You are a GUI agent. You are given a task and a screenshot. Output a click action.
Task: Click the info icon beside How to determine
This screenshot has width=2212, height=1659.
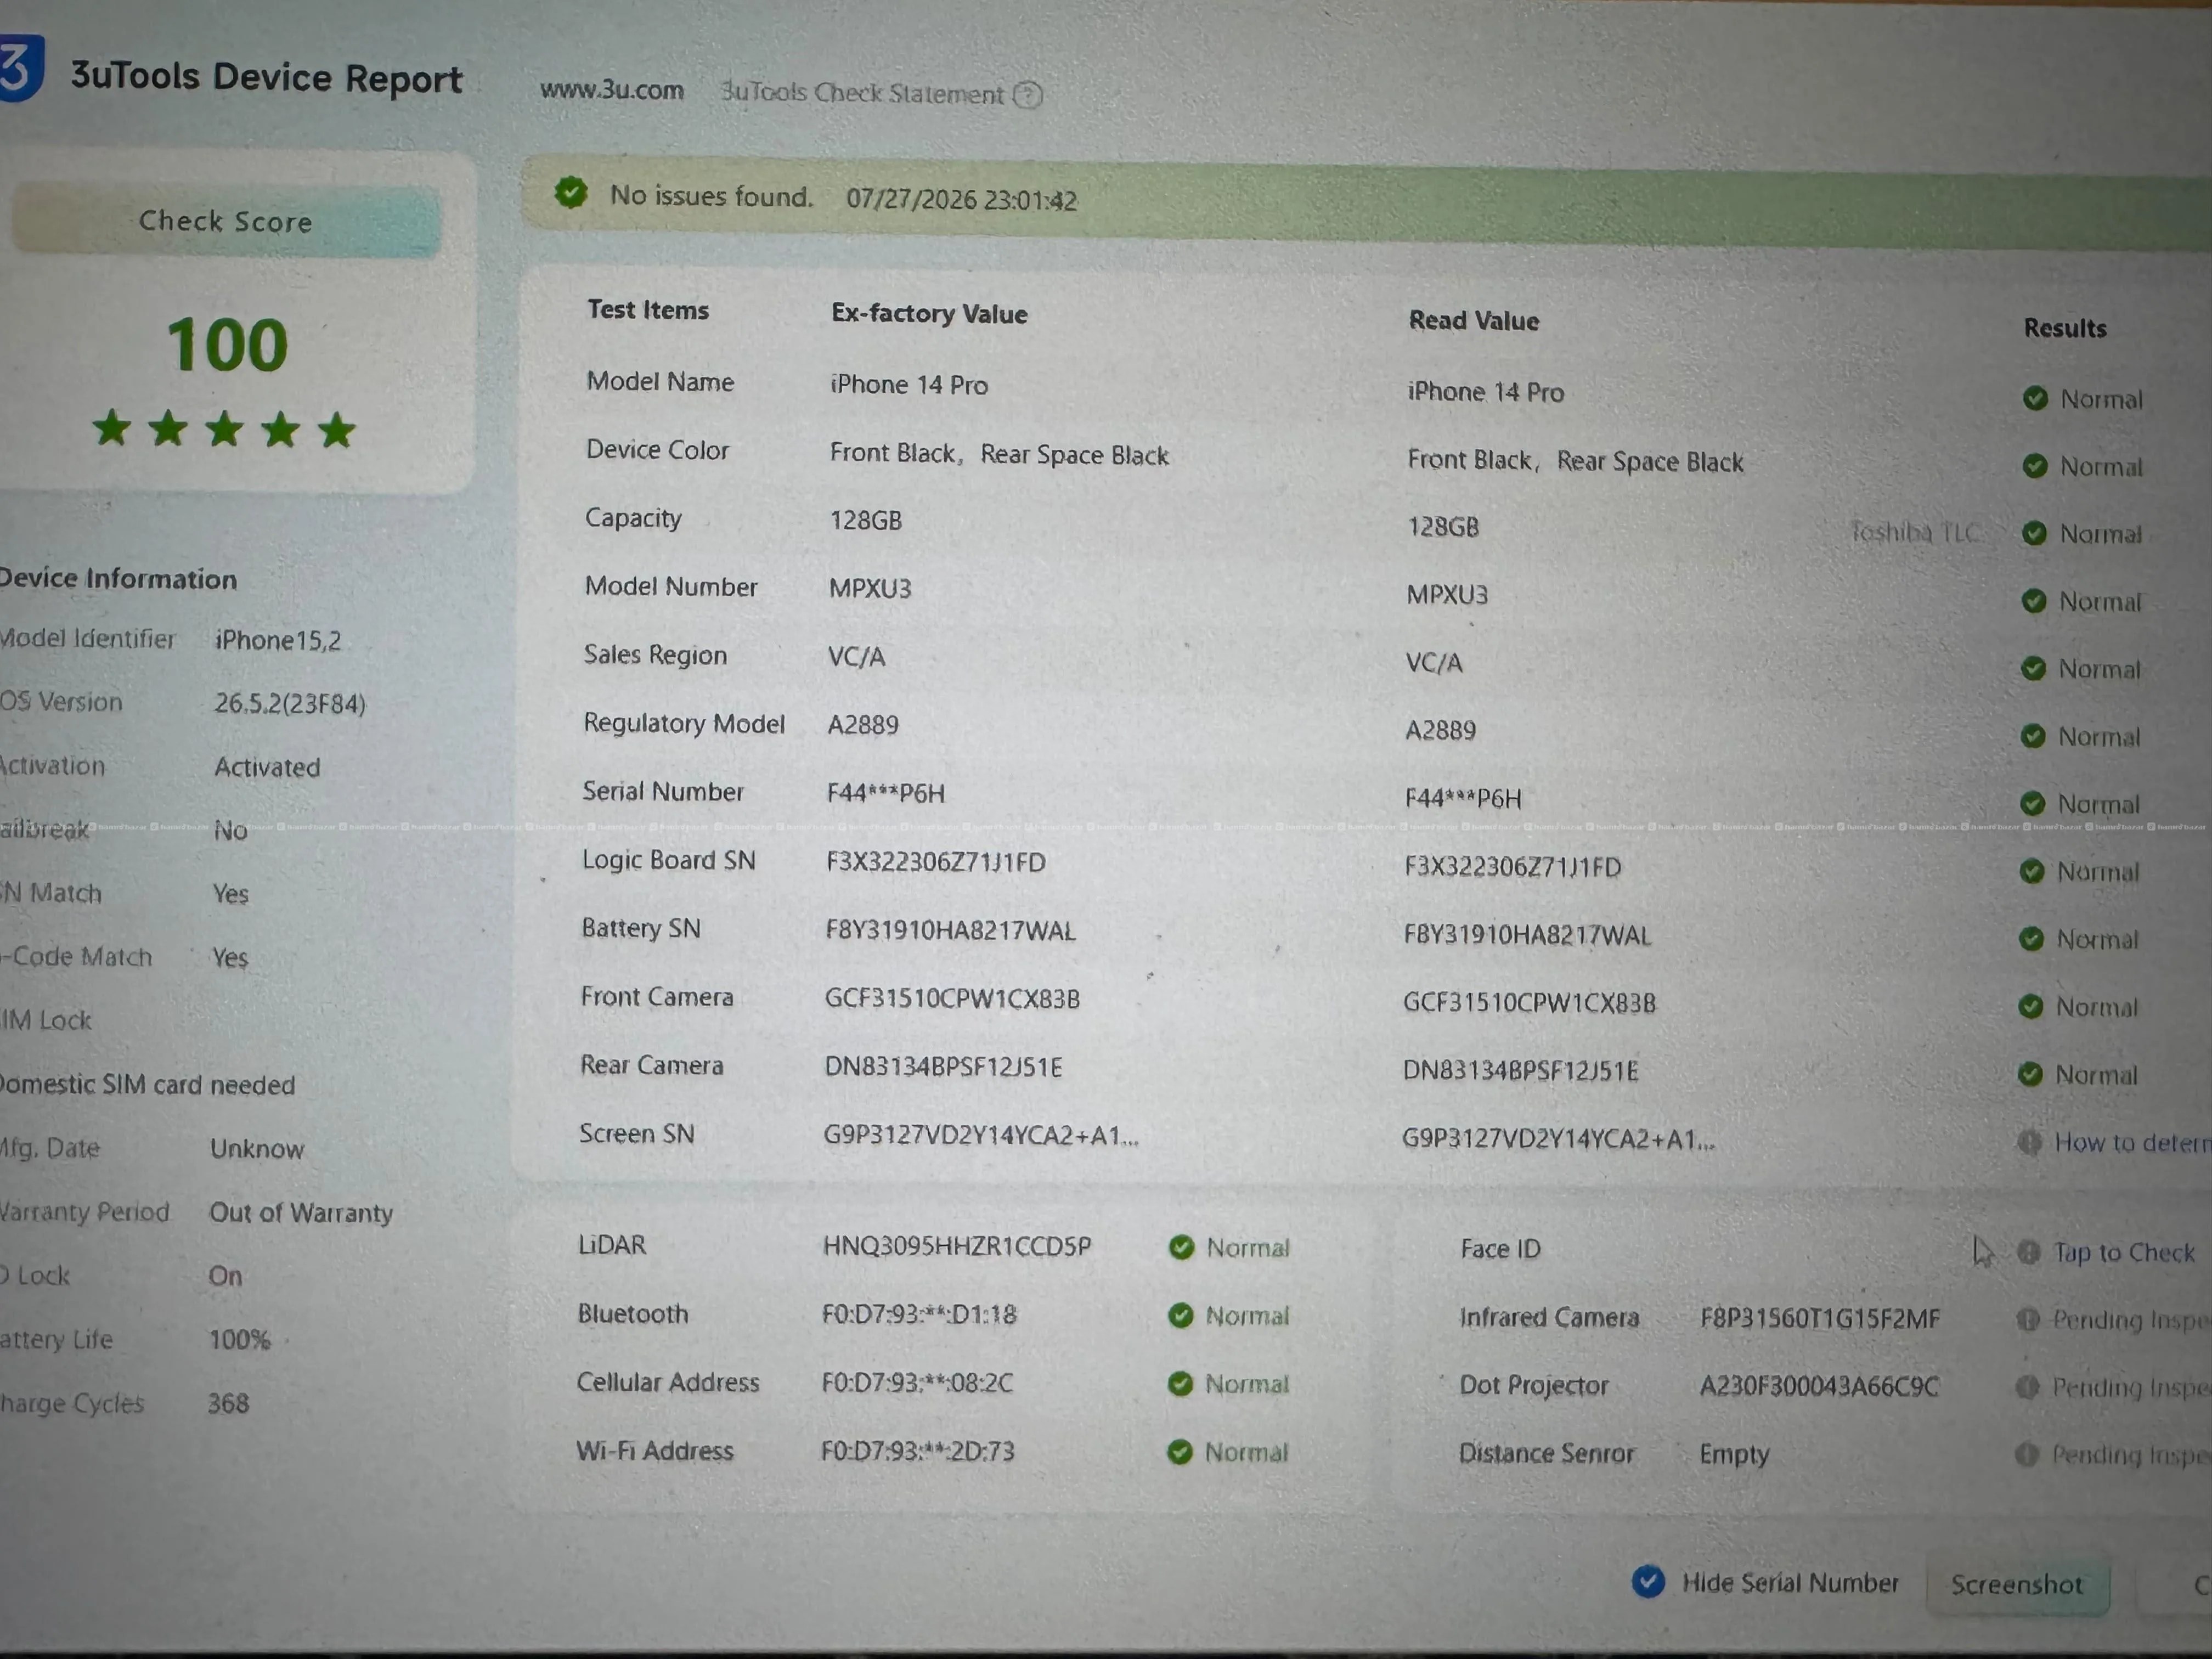pyautogui.click(x=2029, y=1141)
